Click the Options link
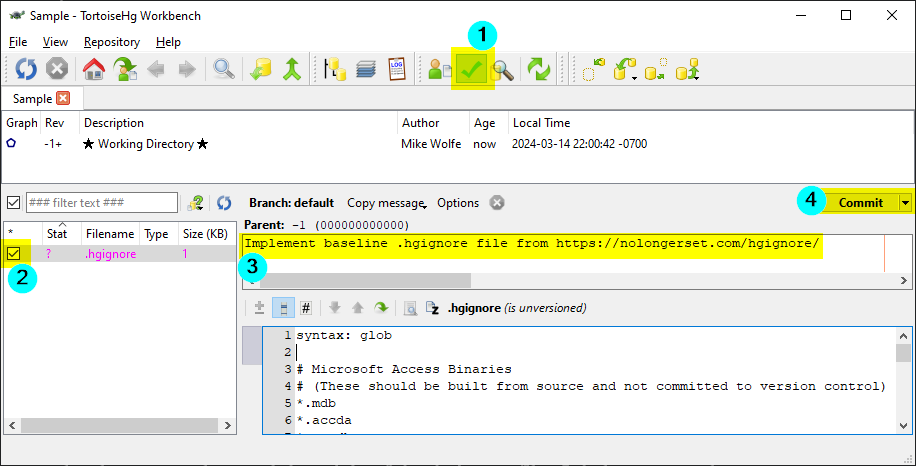Viewport: 916px width, 466px height. pyautogui.click(x=458, y=203)
